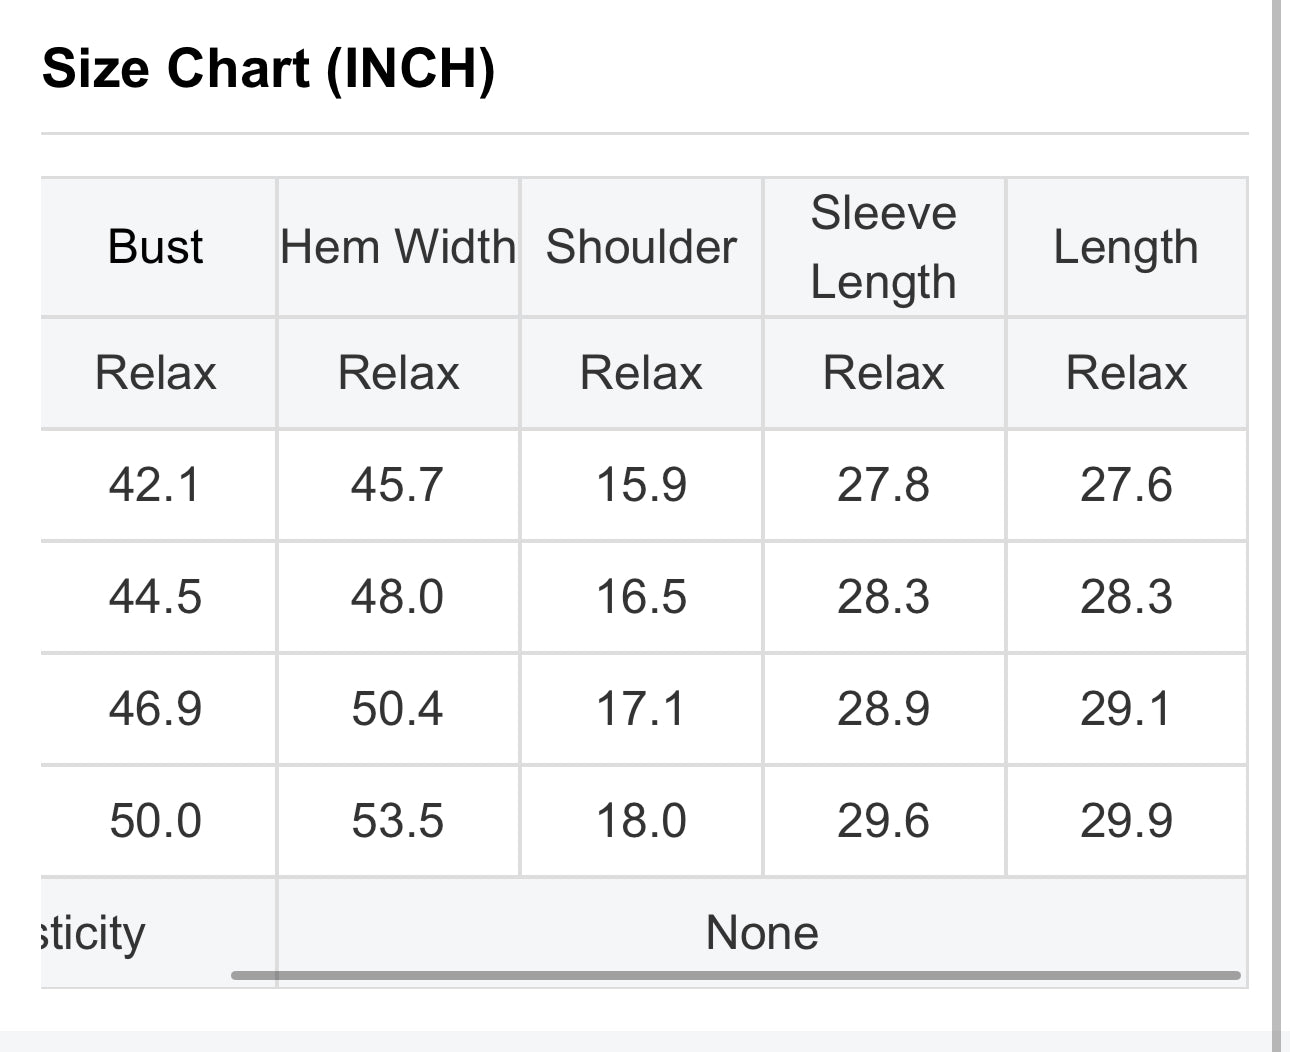Click hem width value 45.7
Screen dimensions: 1290x1052
coord(397,485)
